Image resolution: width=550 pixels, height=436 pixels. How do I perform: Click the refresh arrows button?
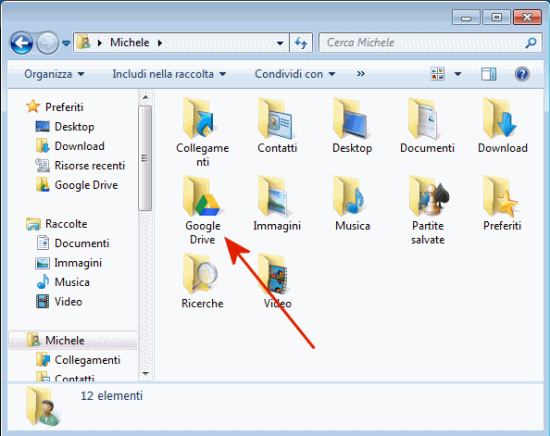point(301,43)
